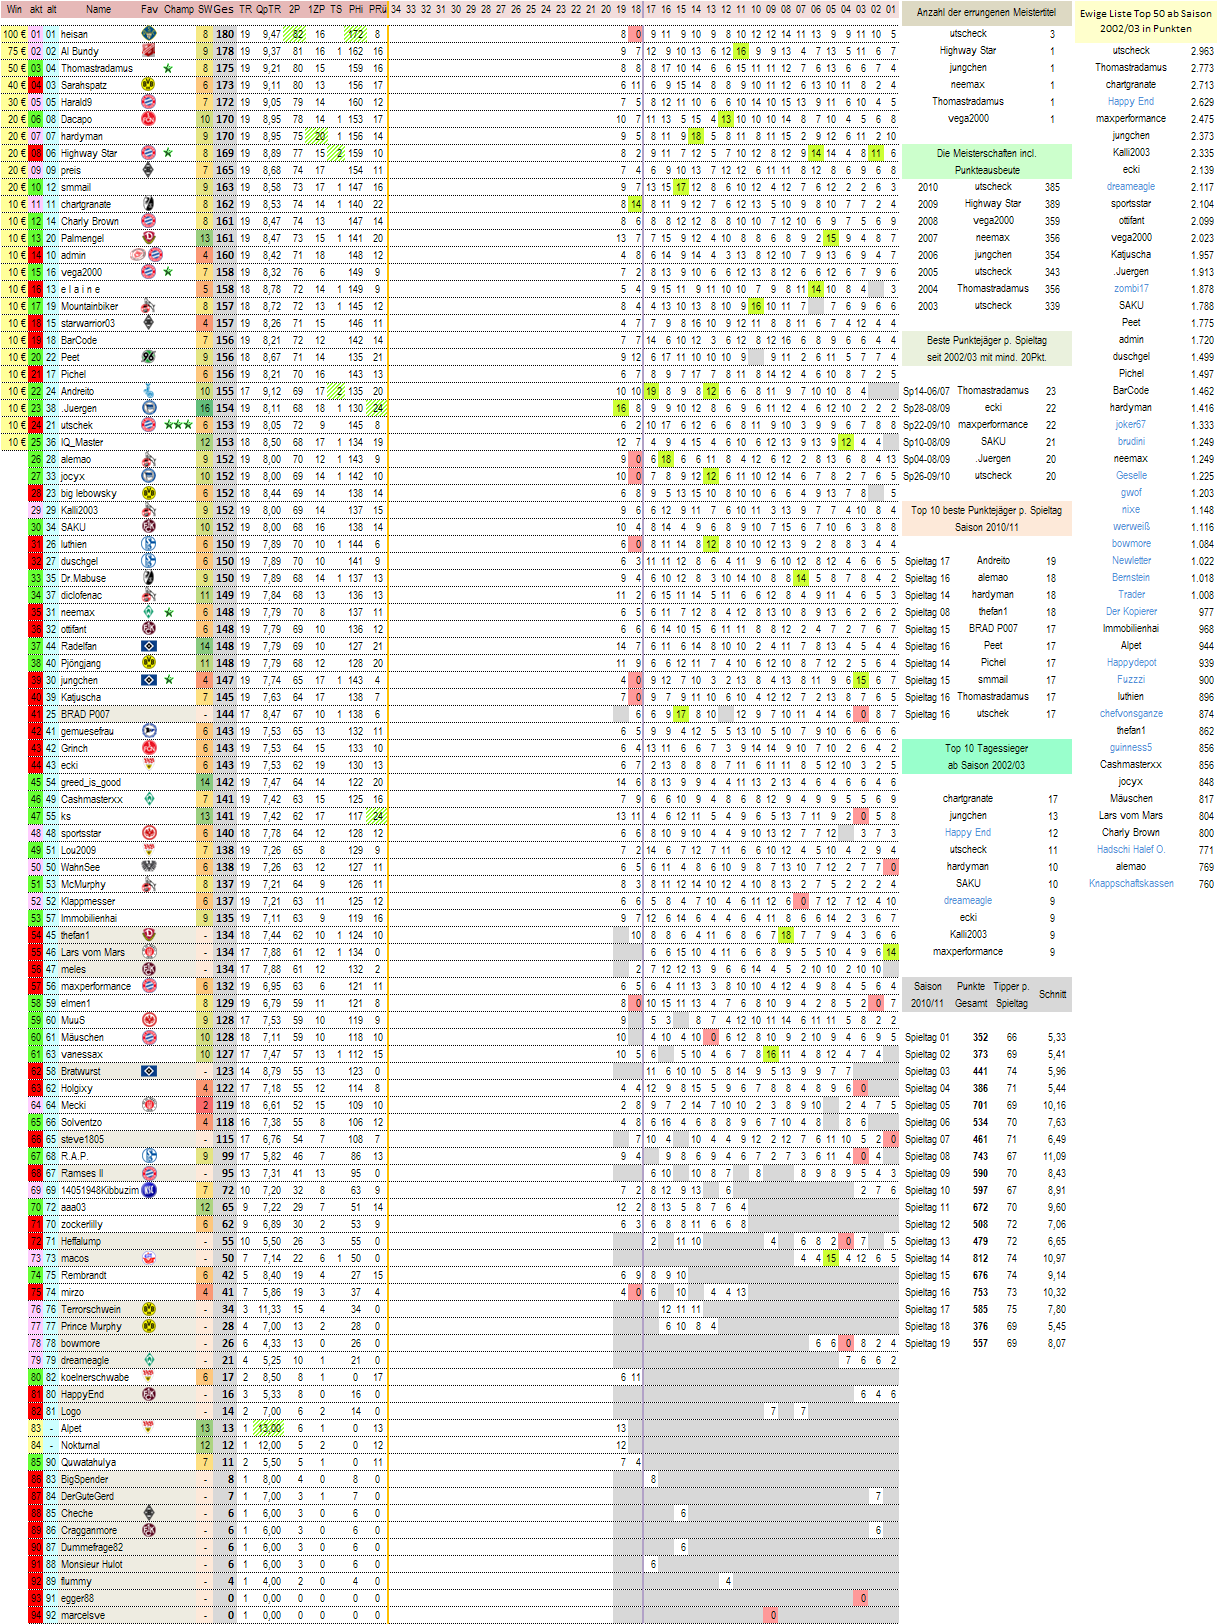Click jungchen's green champion star
This screenshot has height=1624, width=1217.
coord(168,680)
